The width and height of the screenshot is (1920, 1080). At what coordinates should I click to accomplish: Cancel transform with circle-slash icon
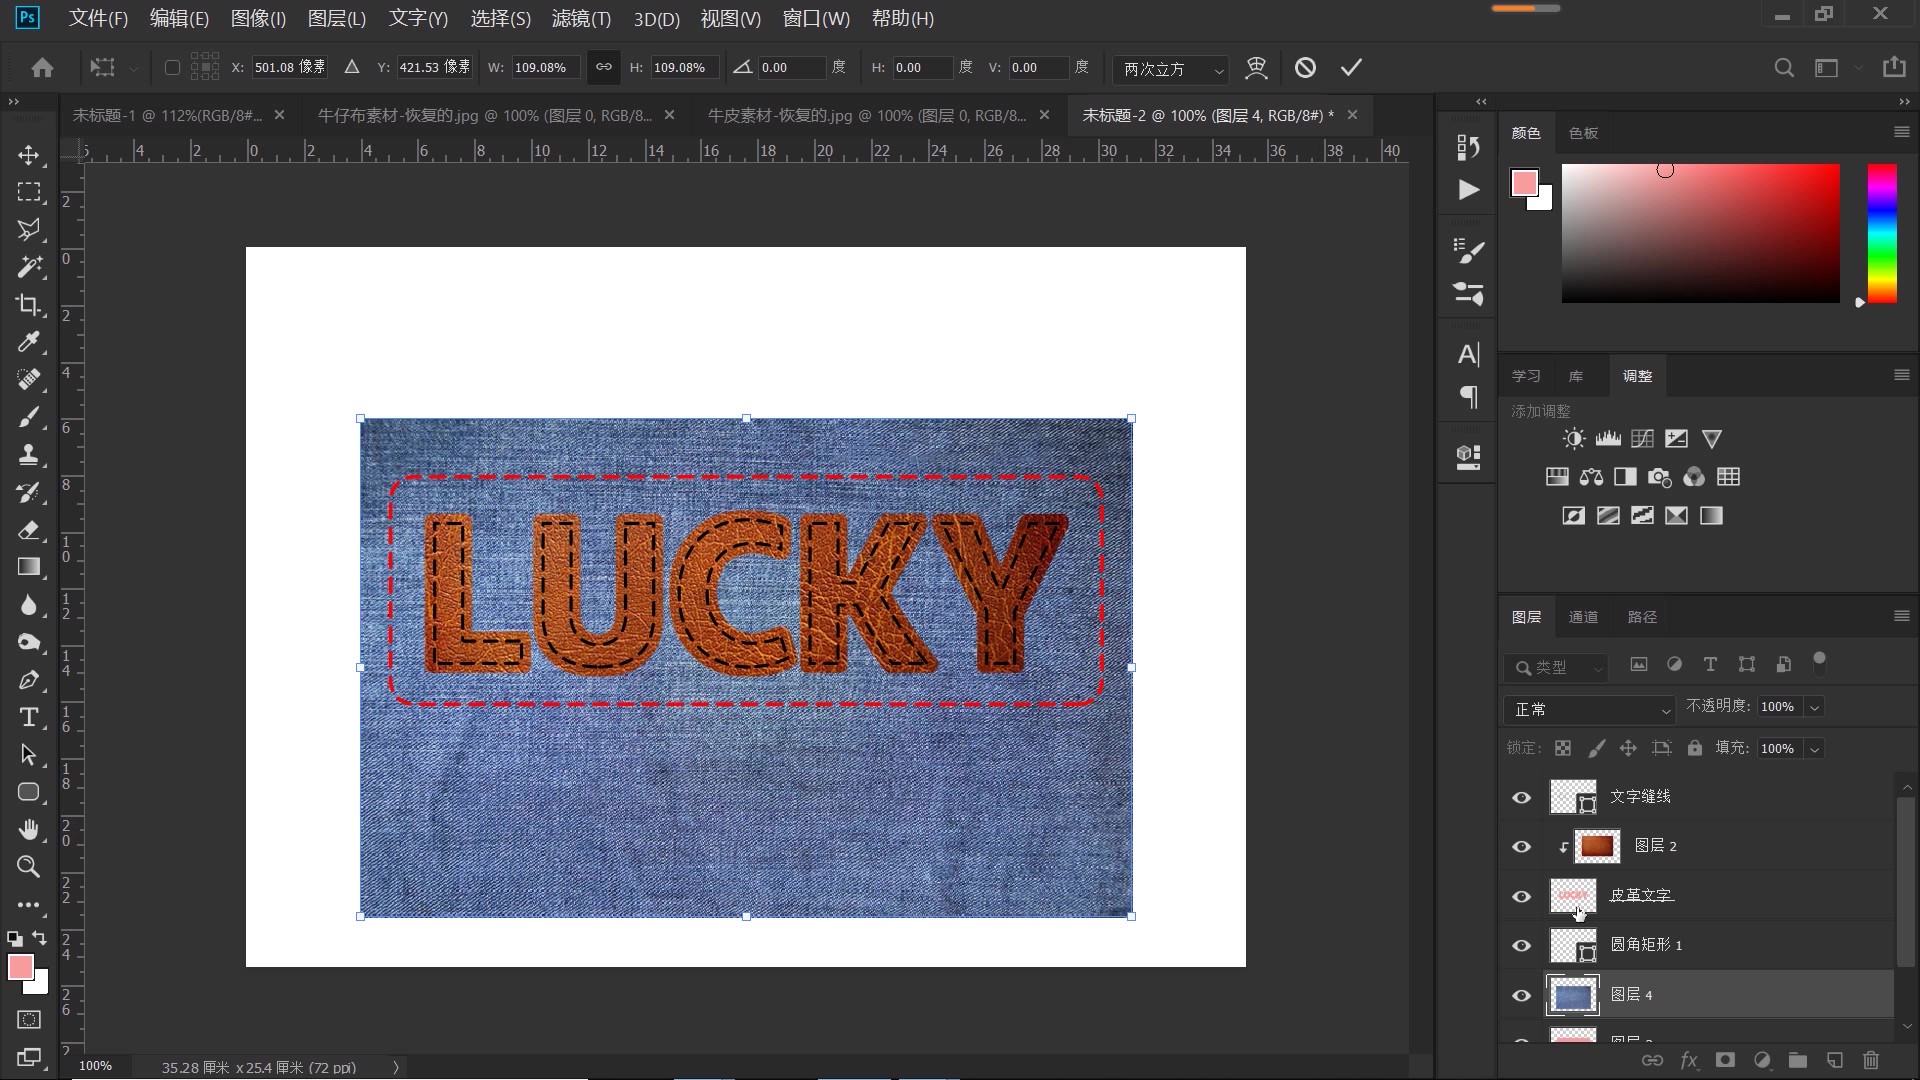pyautogui.click(x=1305, y=67)
